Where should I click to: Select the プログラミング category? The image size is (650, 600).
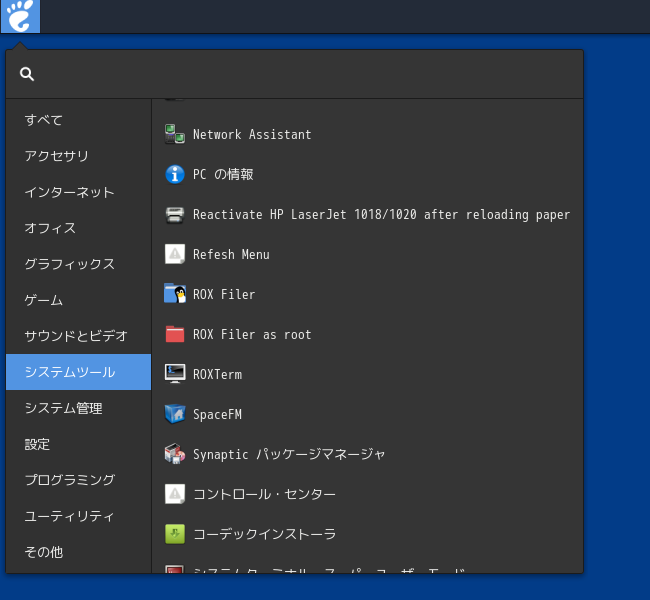click(78, 480)
